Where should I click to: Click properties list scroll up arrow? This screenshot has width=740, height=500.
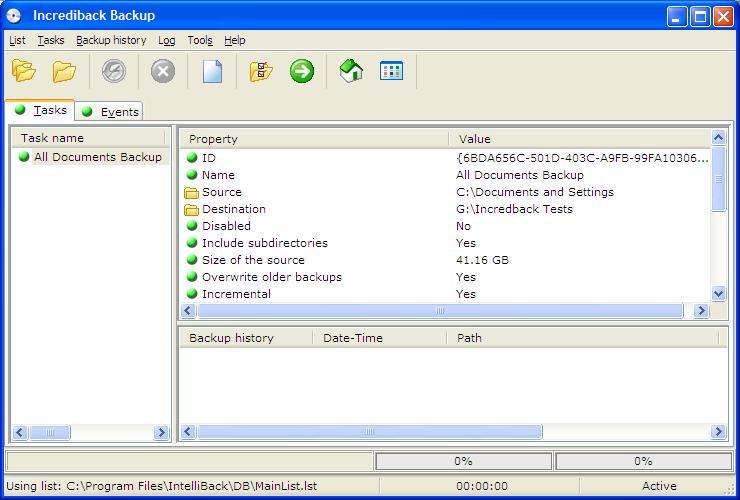(x=718, y=138)
